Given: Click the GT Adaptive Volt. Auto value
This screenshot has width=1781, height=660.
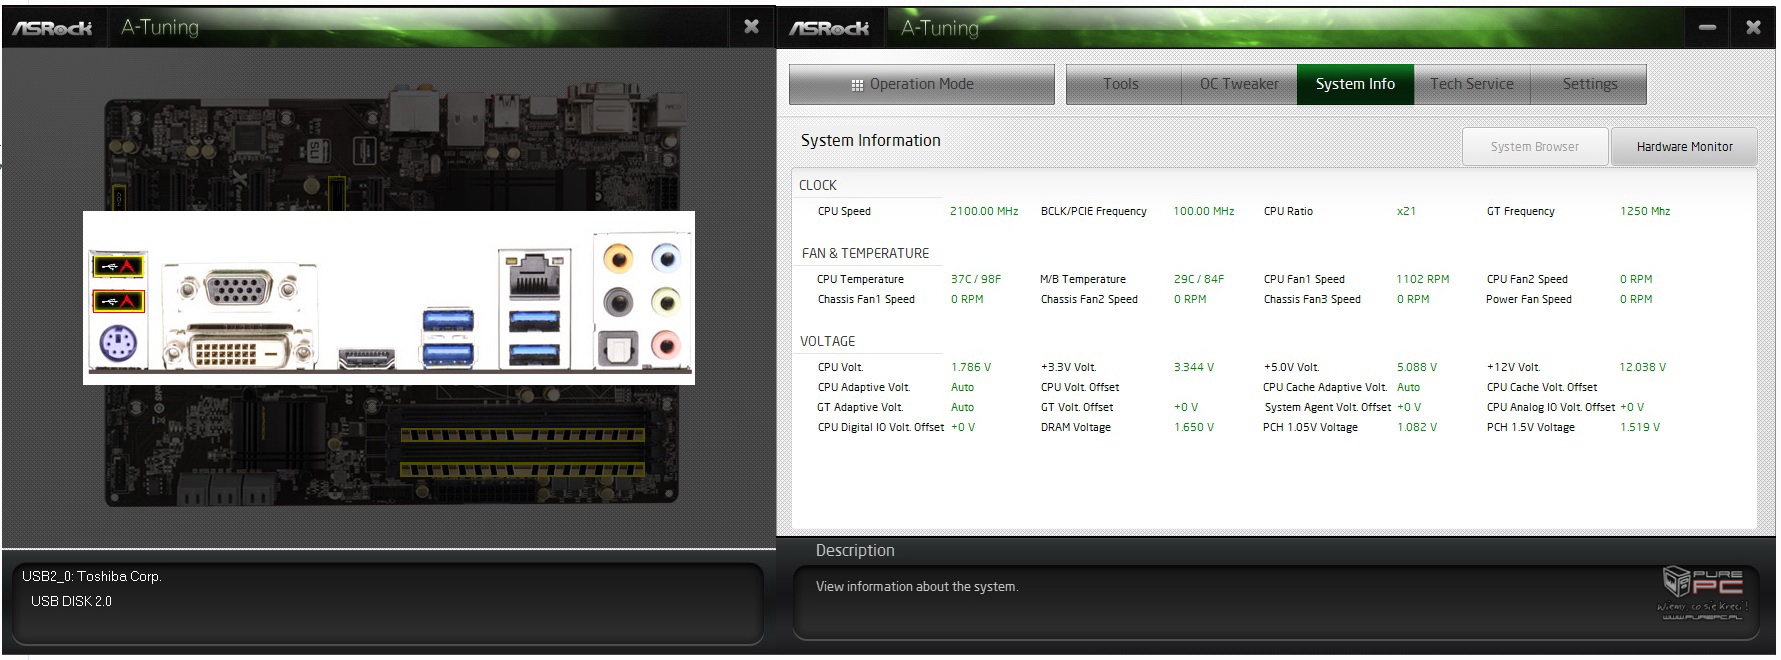Looking at the screenshot, I should 962,407.
